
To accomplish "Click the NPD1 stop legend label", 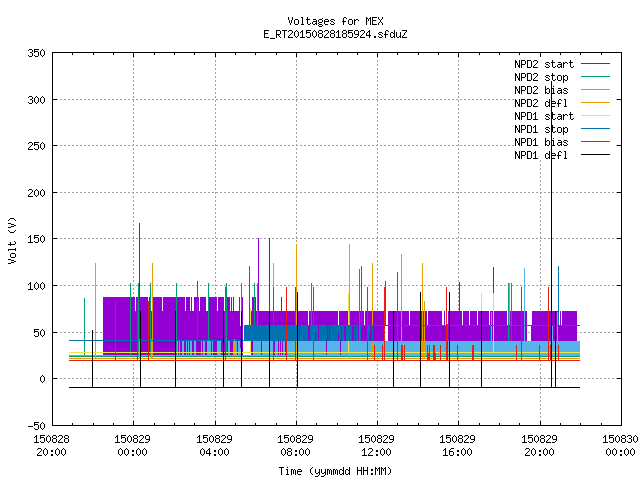I will 541,129.
